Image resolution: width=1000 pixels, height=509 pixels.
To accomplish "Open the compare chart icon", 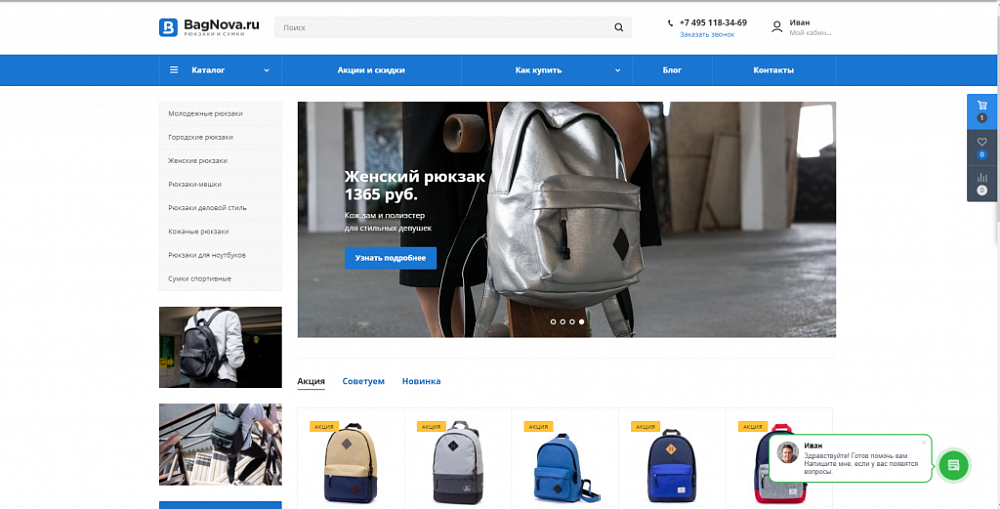I will tap(982, 183).
